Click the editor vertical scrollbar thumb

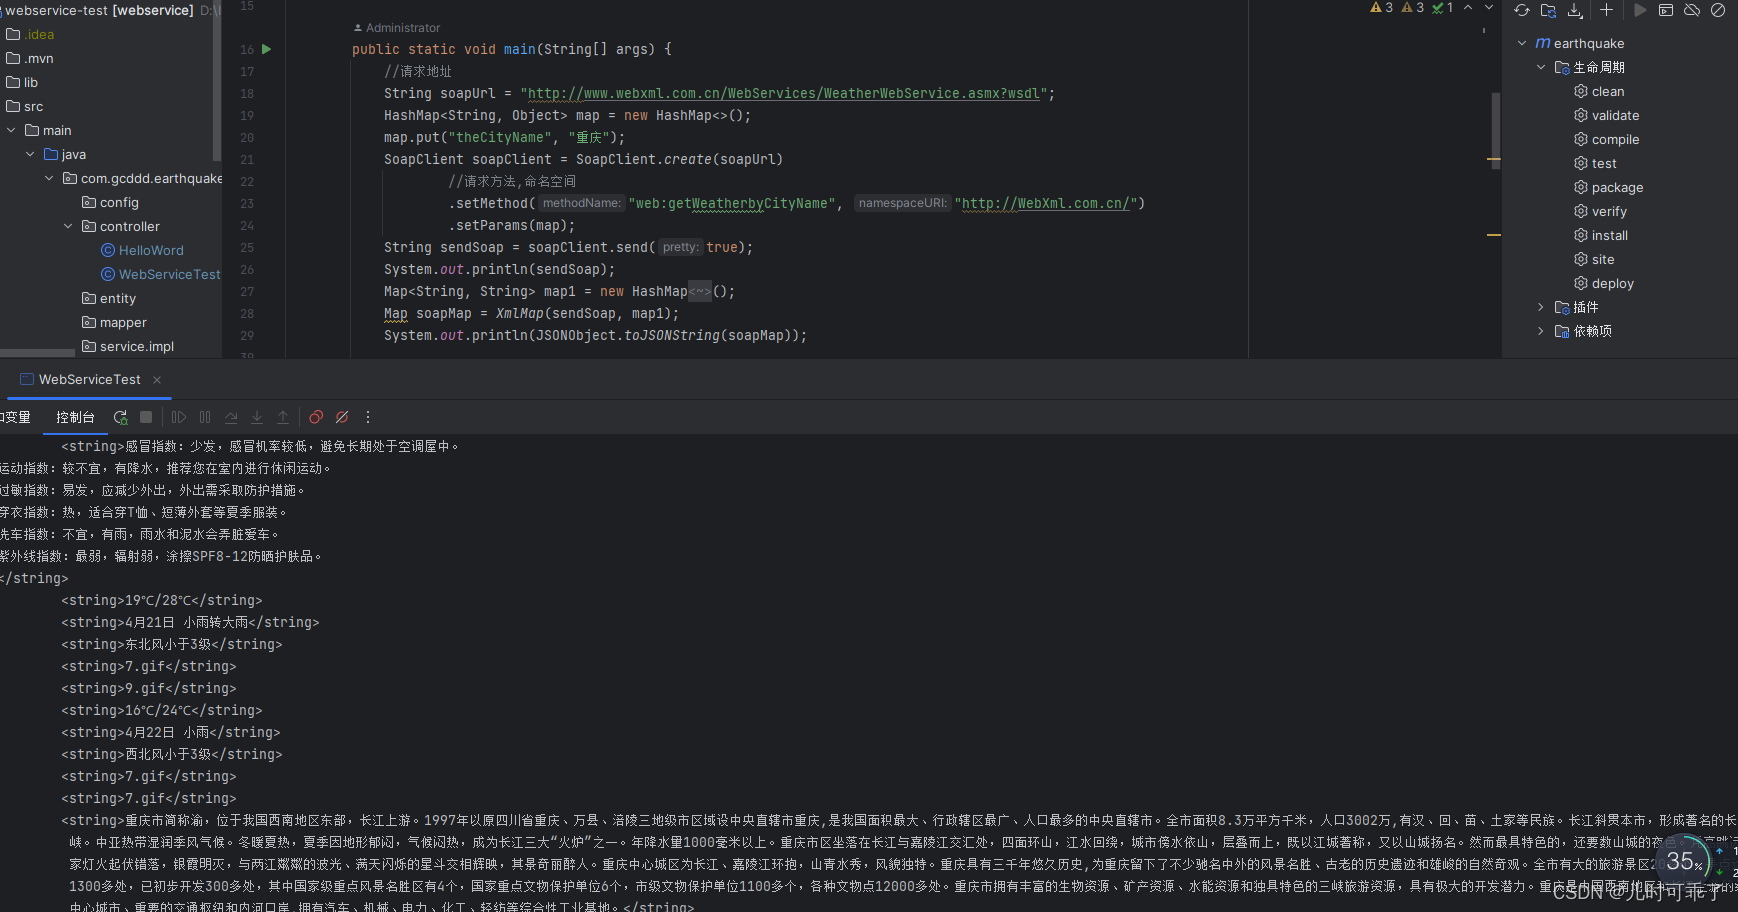pos(1496,131)
